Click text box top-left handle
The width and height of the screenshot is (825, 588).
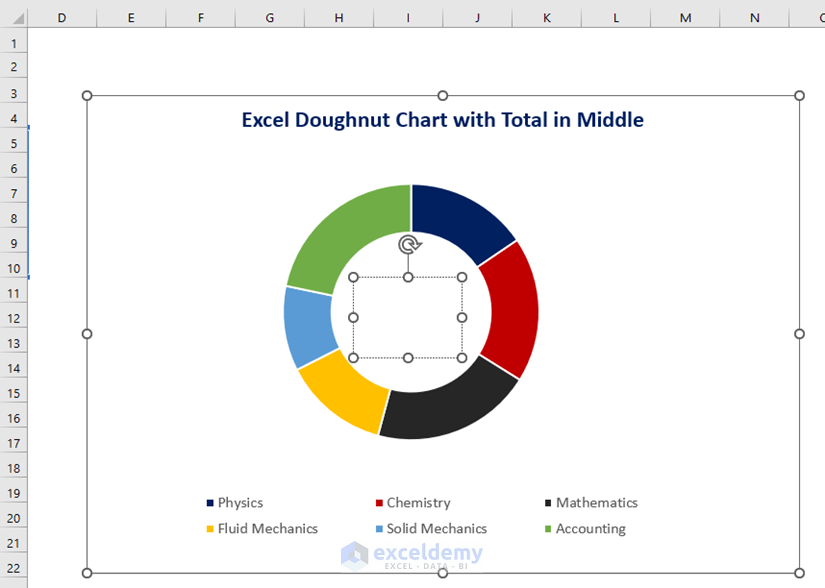click(354, 277)
